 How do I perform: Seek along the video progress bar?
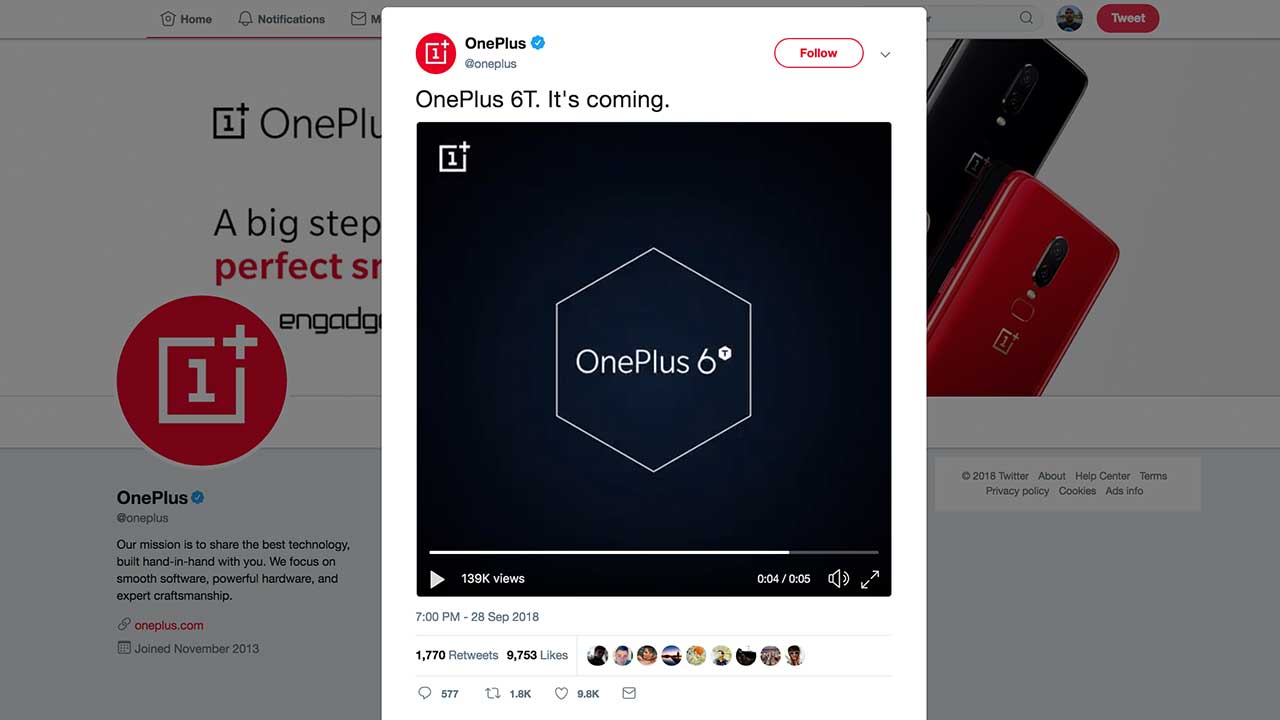pyautogui.click(x=654, y=552)
